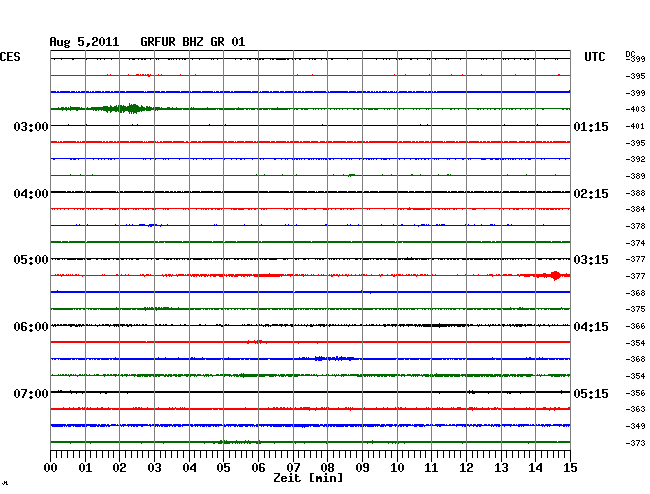Image resolution: width=650 pixels, height=494 pixels.
Task: Click the '03:15' UTC time label
Action: coord(591,260)
